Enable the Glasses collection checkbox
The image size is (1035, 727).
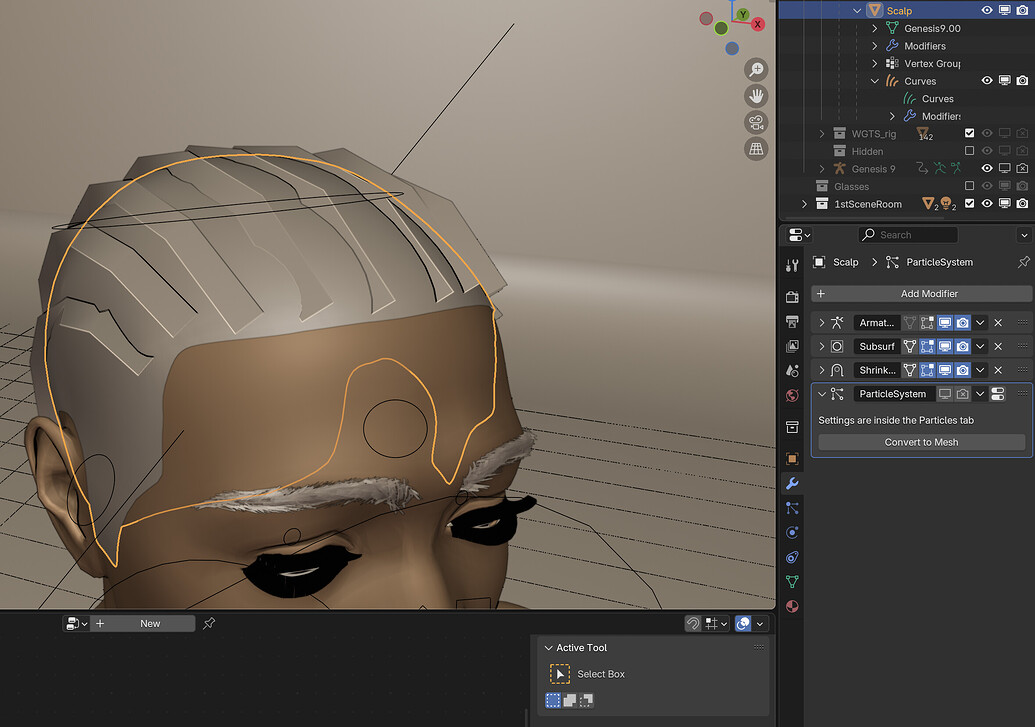pyautogui.click(x=969, y=186)
